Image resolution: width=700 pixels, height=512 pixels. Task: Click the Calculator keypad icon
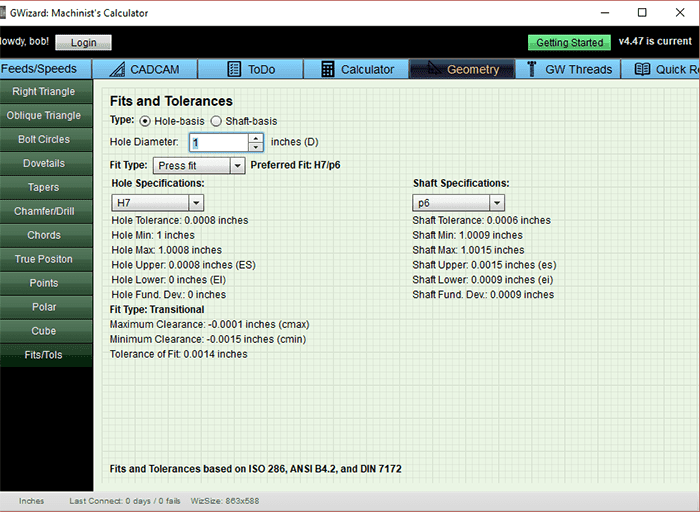pyautogui.click(x=328, y=69)
